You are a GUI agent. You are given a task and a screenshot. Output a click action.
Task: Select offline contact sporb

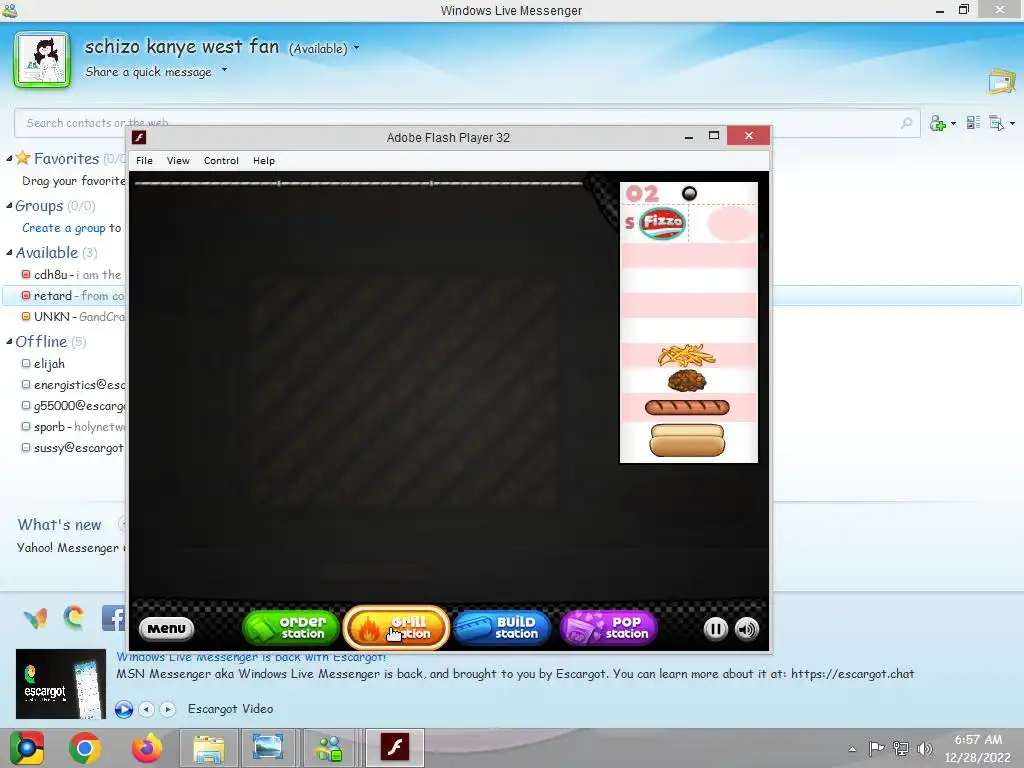[72, 426]
